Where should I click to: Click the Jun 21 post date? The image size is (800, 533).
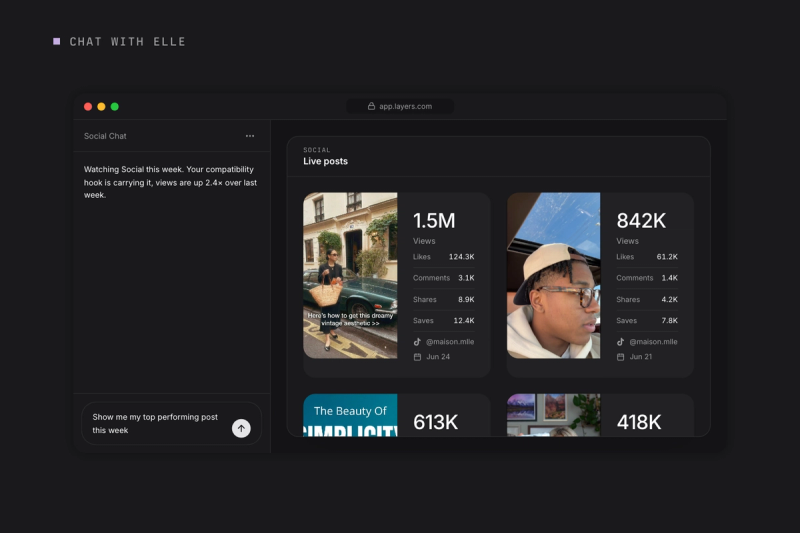click(641, 357)
